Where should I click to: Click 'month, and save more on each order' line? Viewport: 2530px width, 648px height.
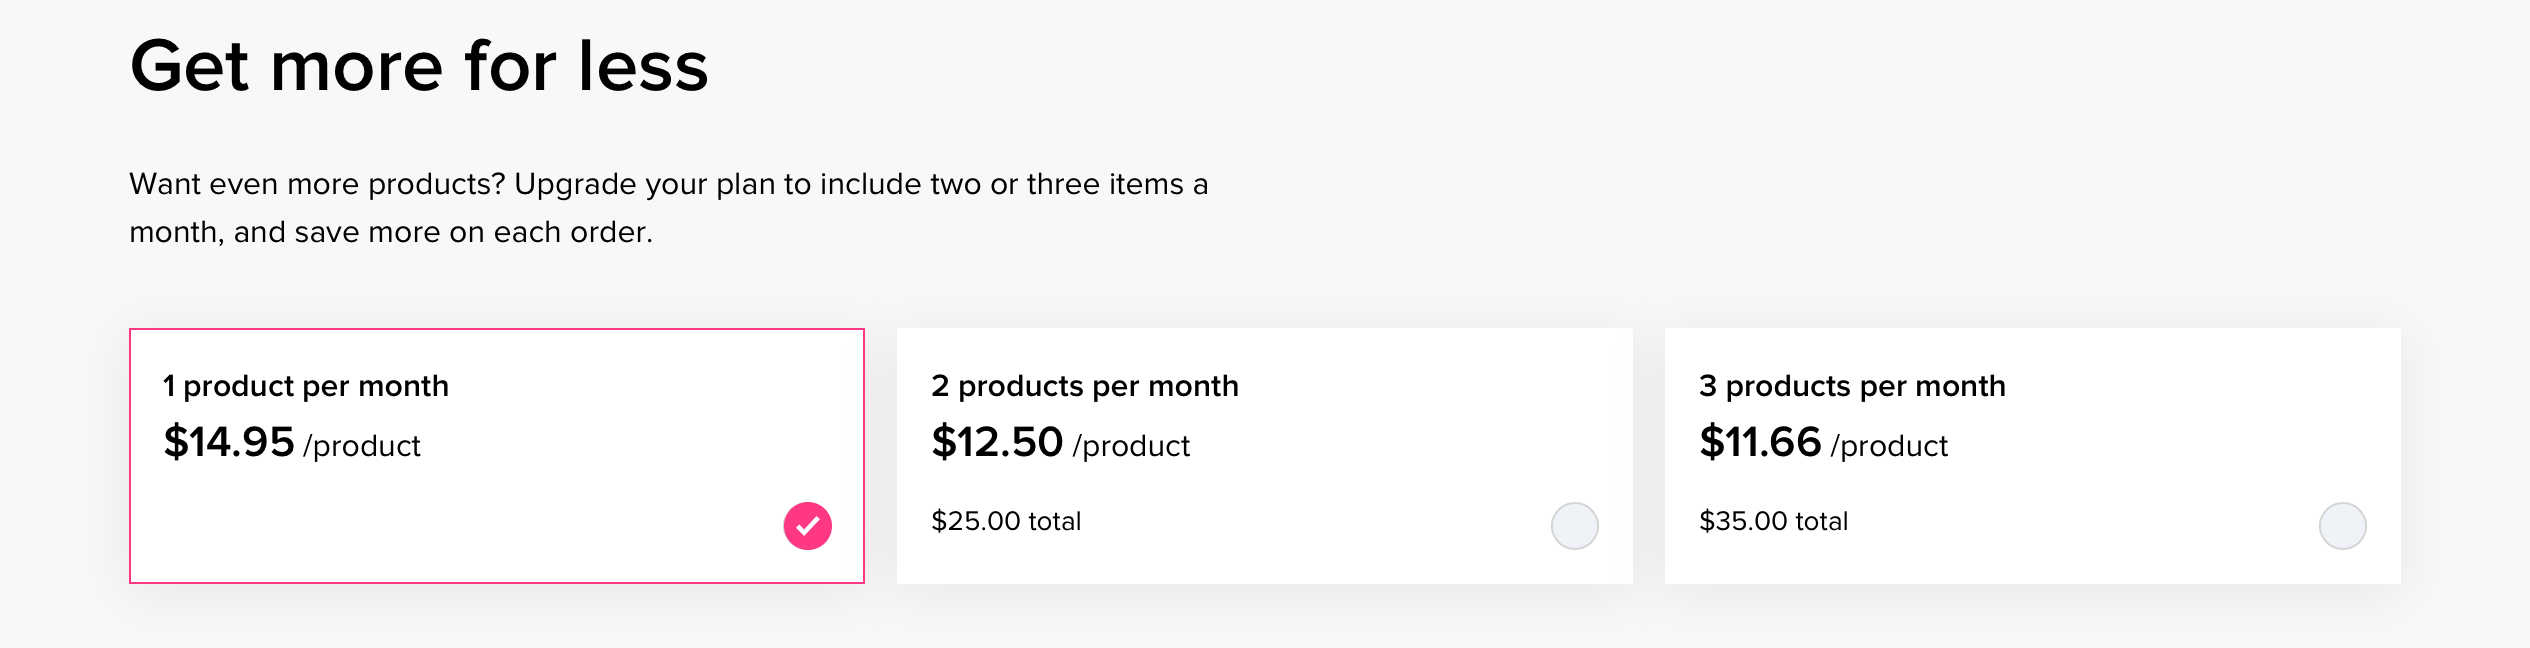[391, 232]
